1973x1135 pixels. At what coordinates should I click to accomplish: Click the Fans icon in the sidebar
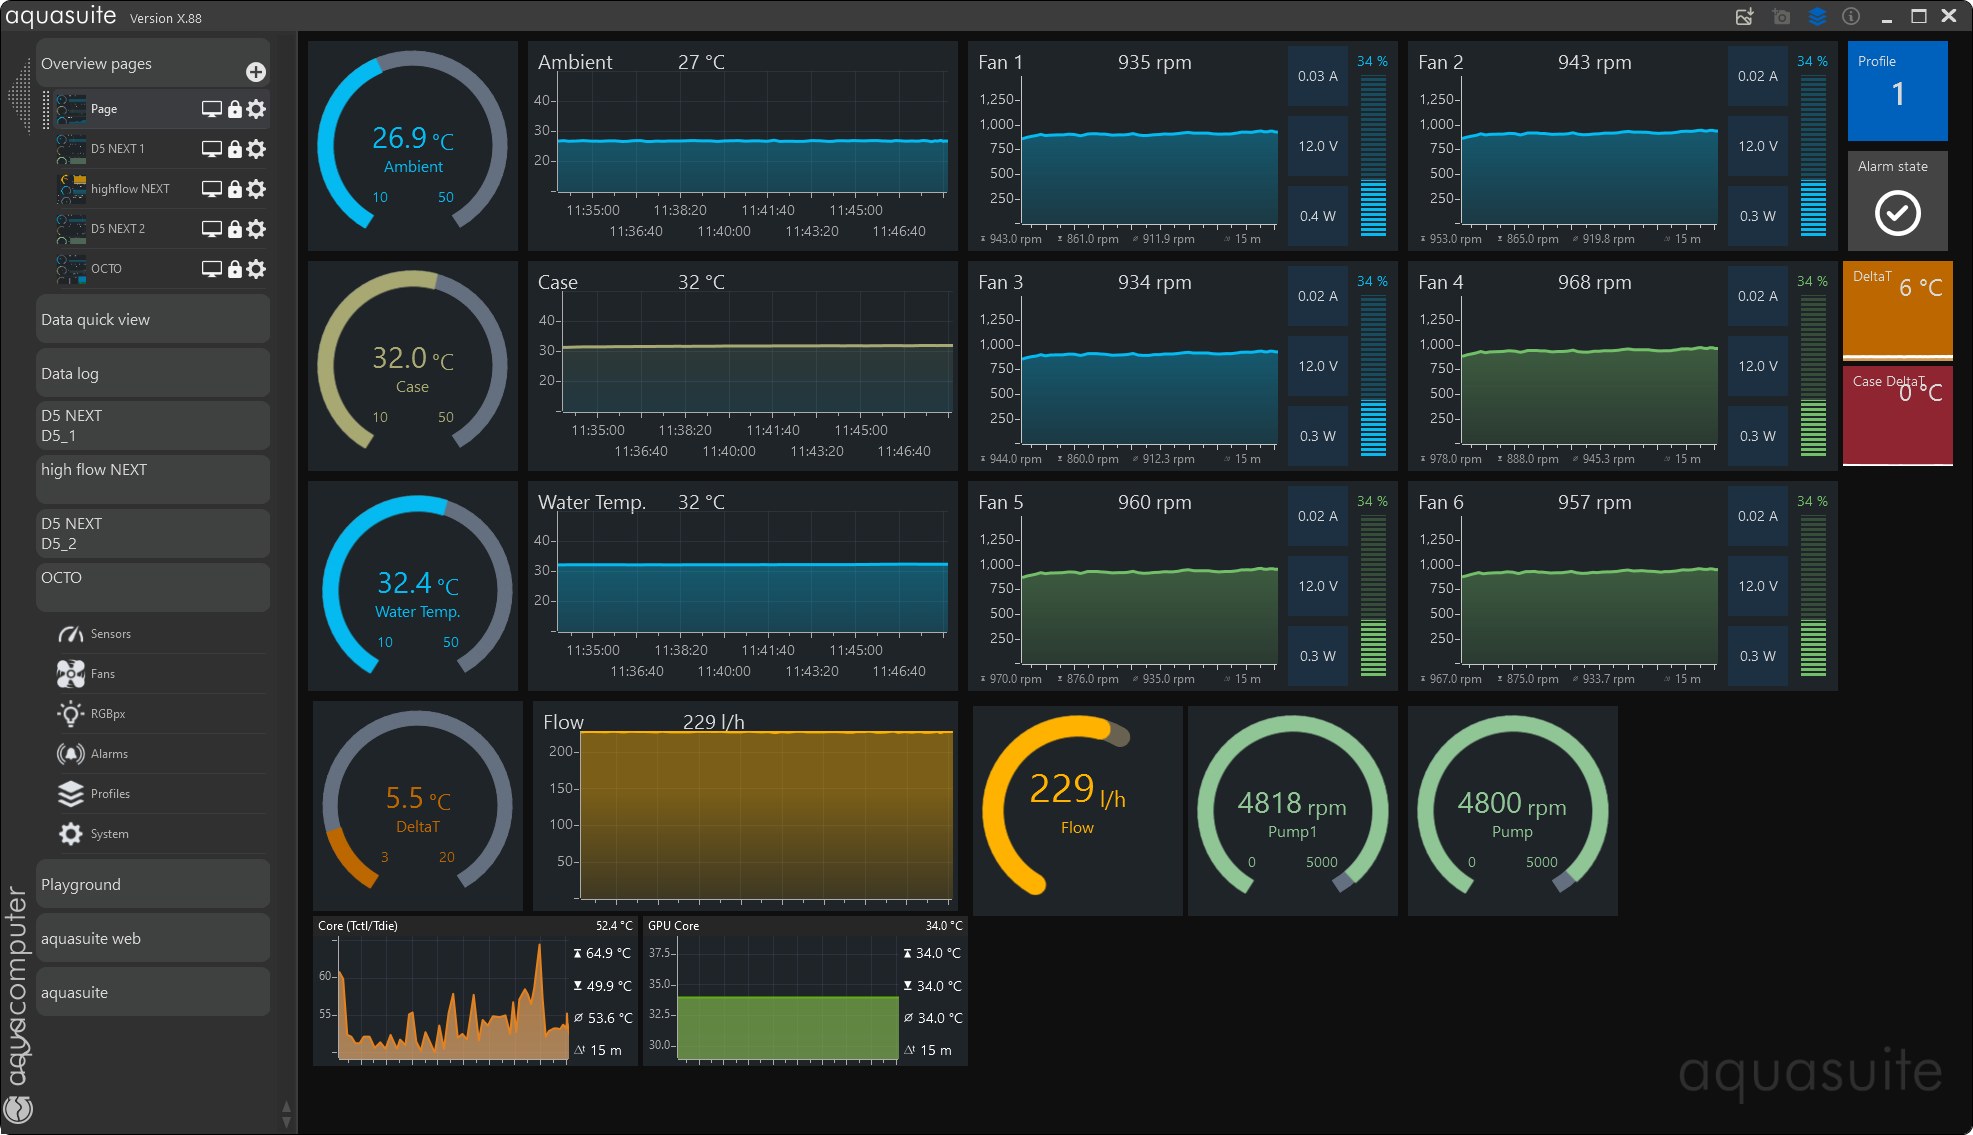(70, 674)
